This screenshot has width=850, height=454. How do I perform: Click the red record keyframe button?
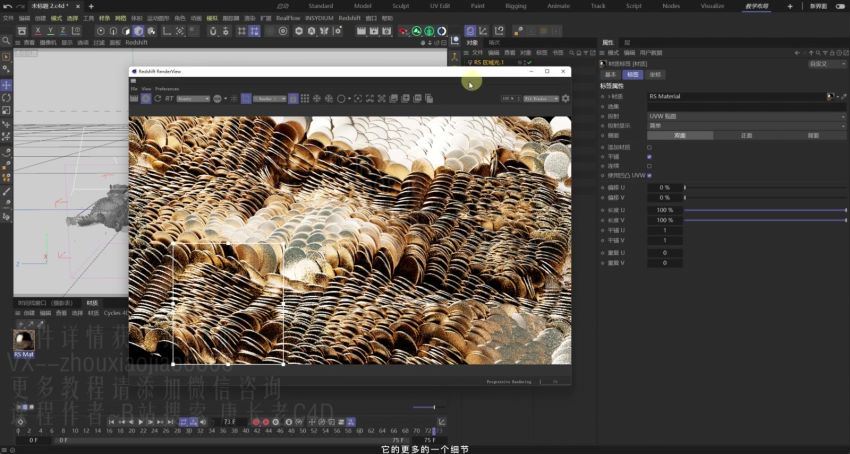[x=256, y=421]
